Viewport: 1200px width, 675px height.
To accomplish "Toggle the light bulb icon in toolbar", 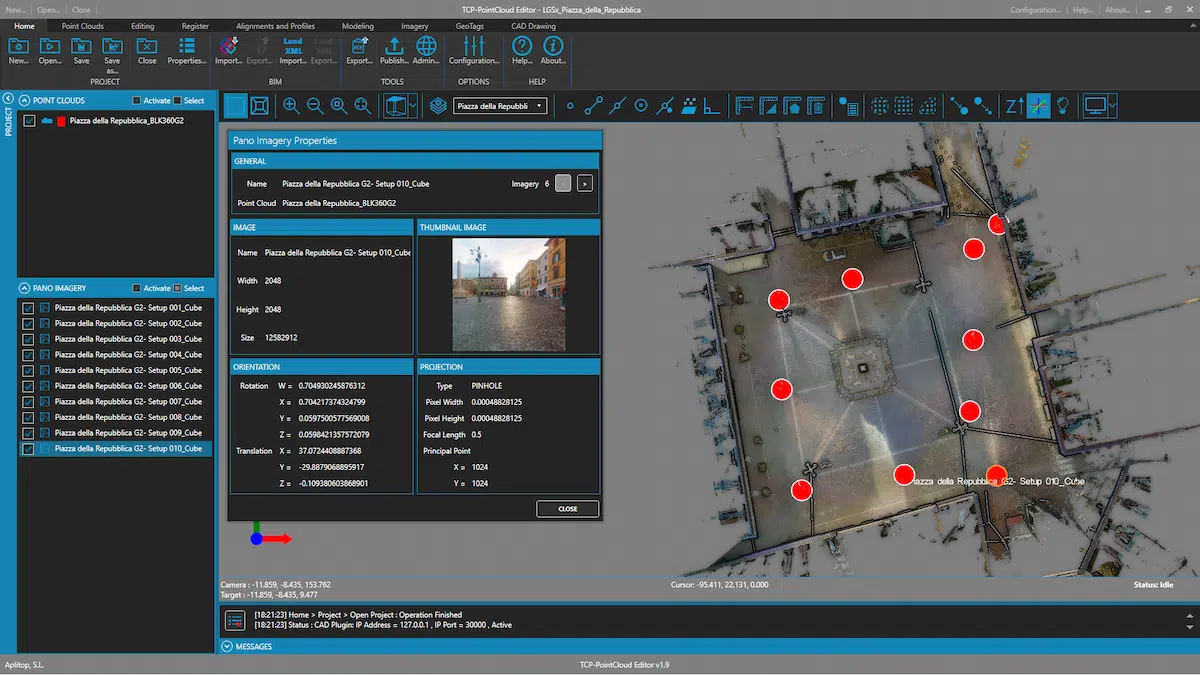I will point(1063,105).
